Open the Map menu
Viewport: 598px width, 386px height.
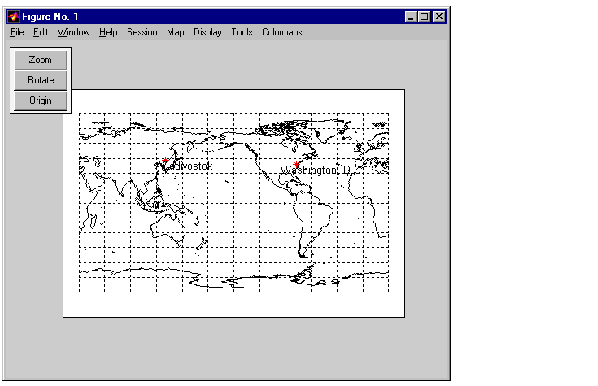pos(175,32)
